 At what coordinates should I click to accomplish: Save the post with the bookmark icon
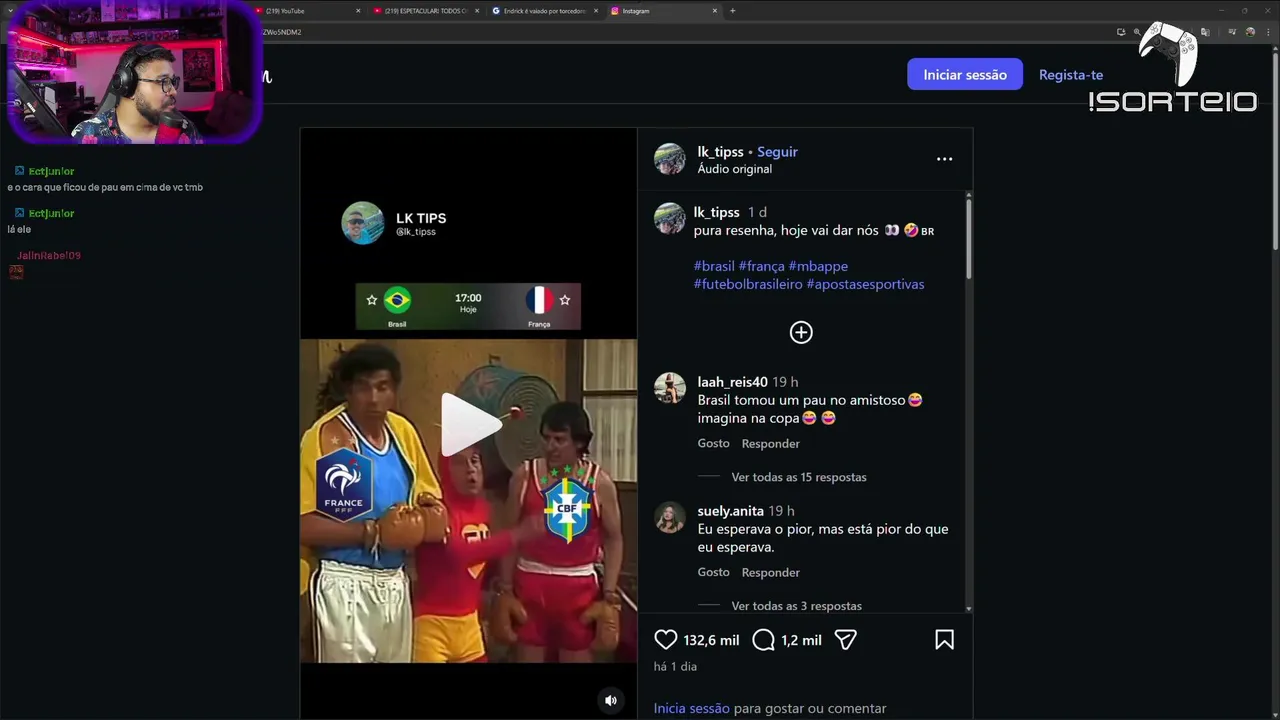944,640
